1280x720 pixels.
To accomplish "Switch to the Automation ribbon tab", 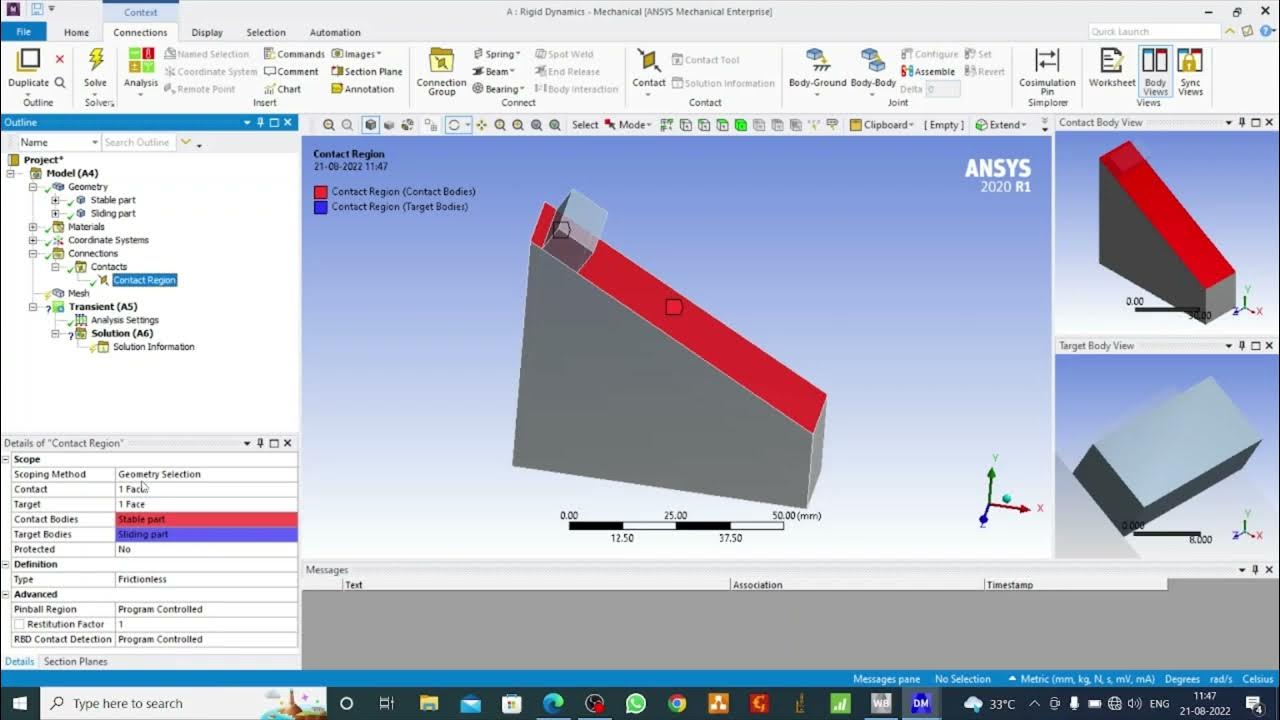I will coord(335,32).
